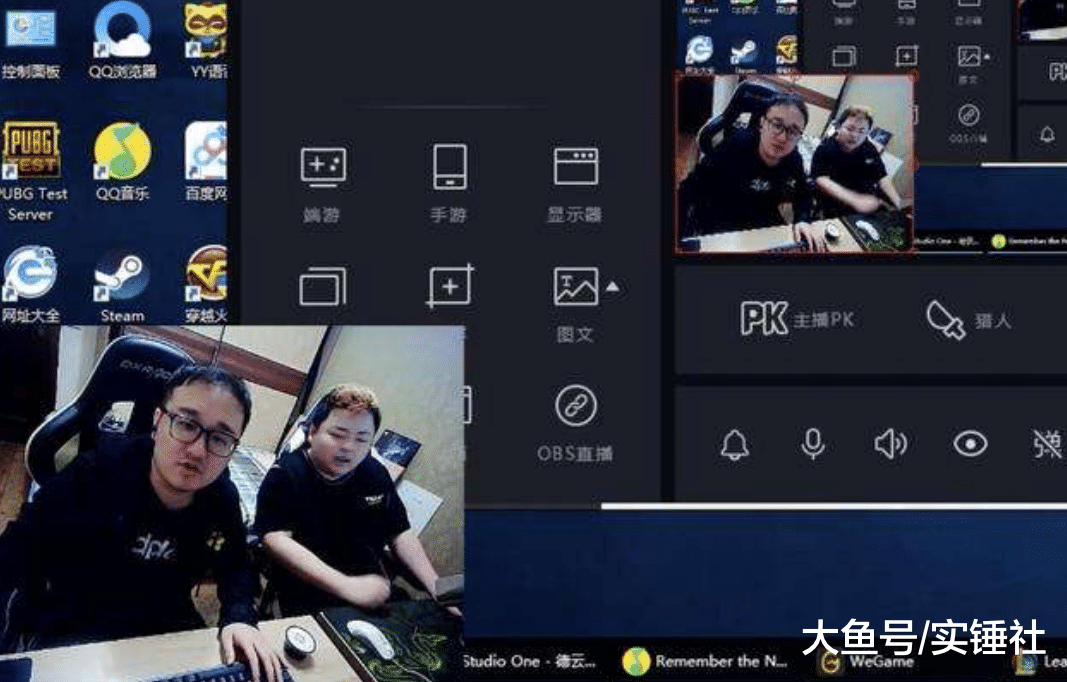Screen dimensions: 1067x682
Task: Toggle the speaker volume icon
Action: pyautogui.click(x=891, y=445)
